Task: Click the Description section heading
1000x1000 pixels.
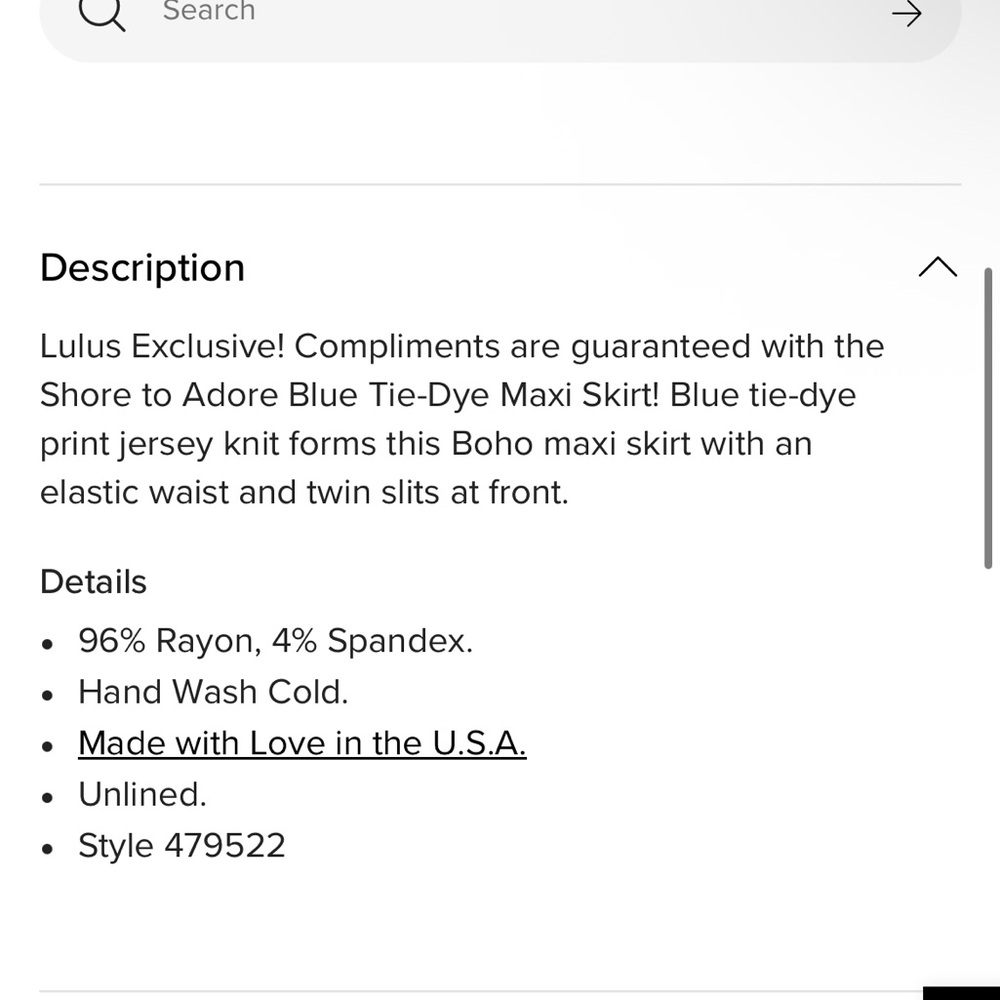Action: tap(142, 268)
